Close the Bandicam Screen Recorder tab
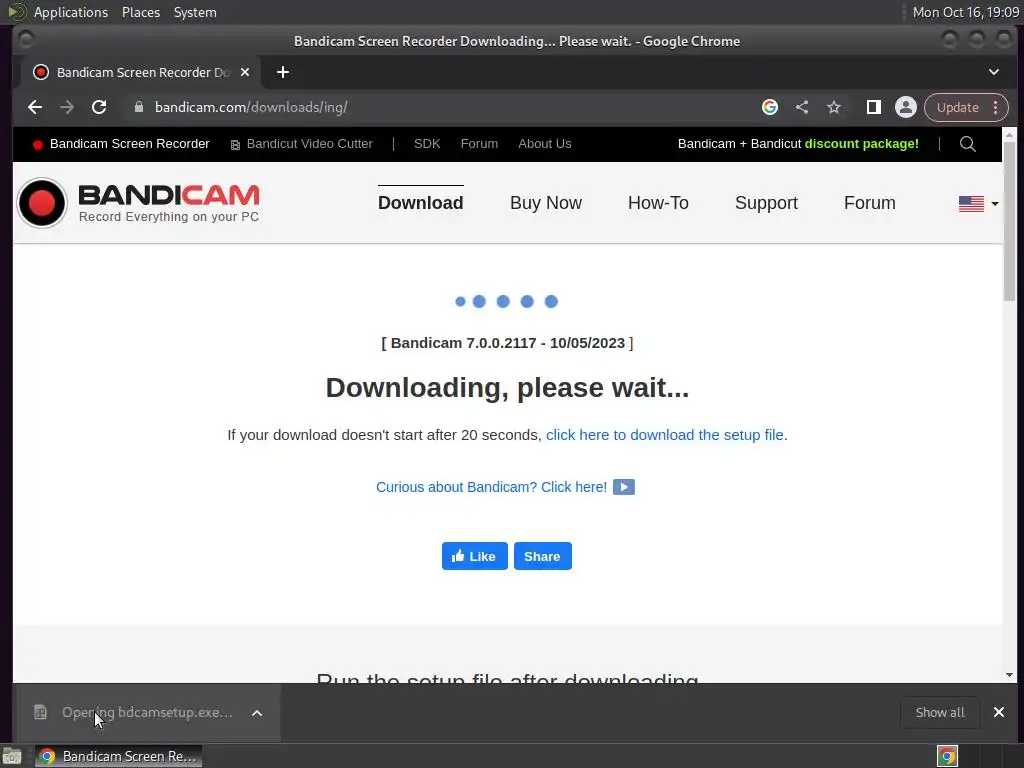 [245, 72]
